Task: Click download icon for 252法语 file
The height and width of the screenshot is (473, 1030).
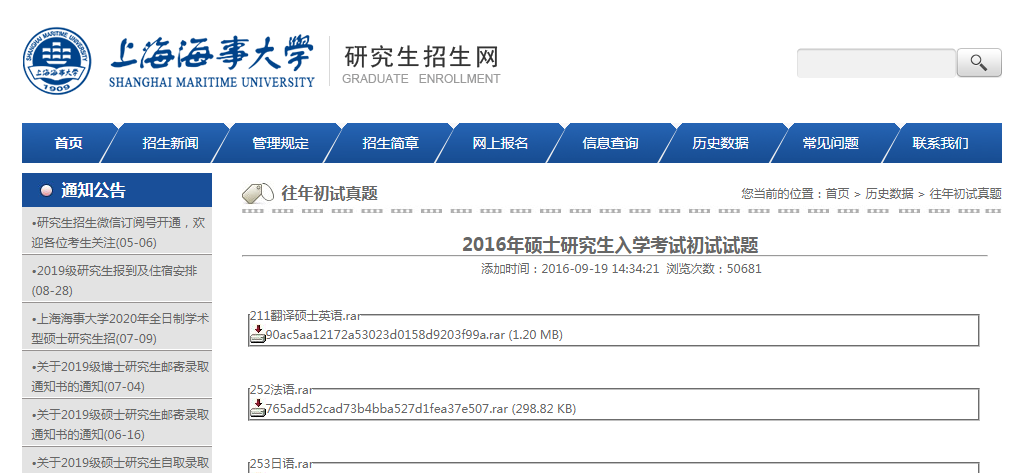Action: pos(257,408)
